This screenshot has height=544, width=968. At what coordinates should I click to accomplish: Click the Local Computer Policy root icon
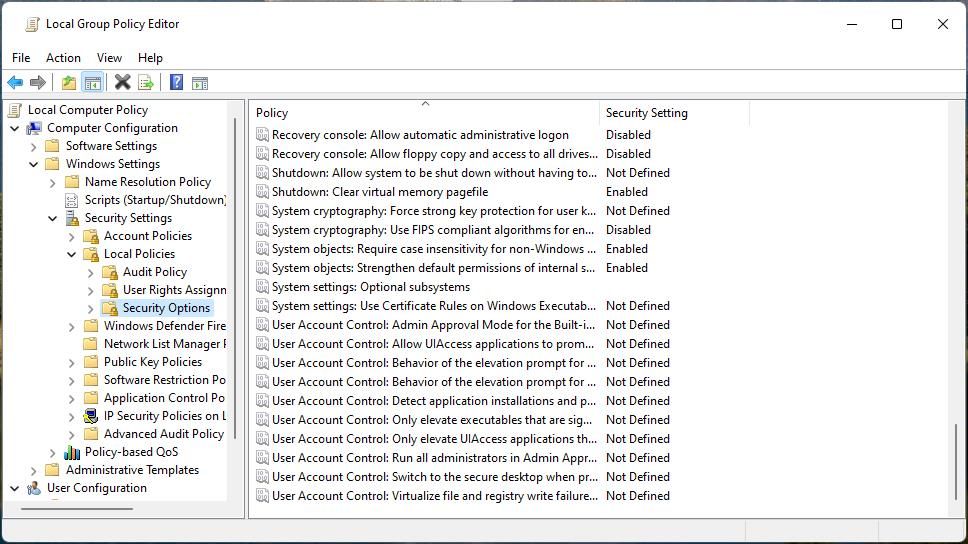15,110
